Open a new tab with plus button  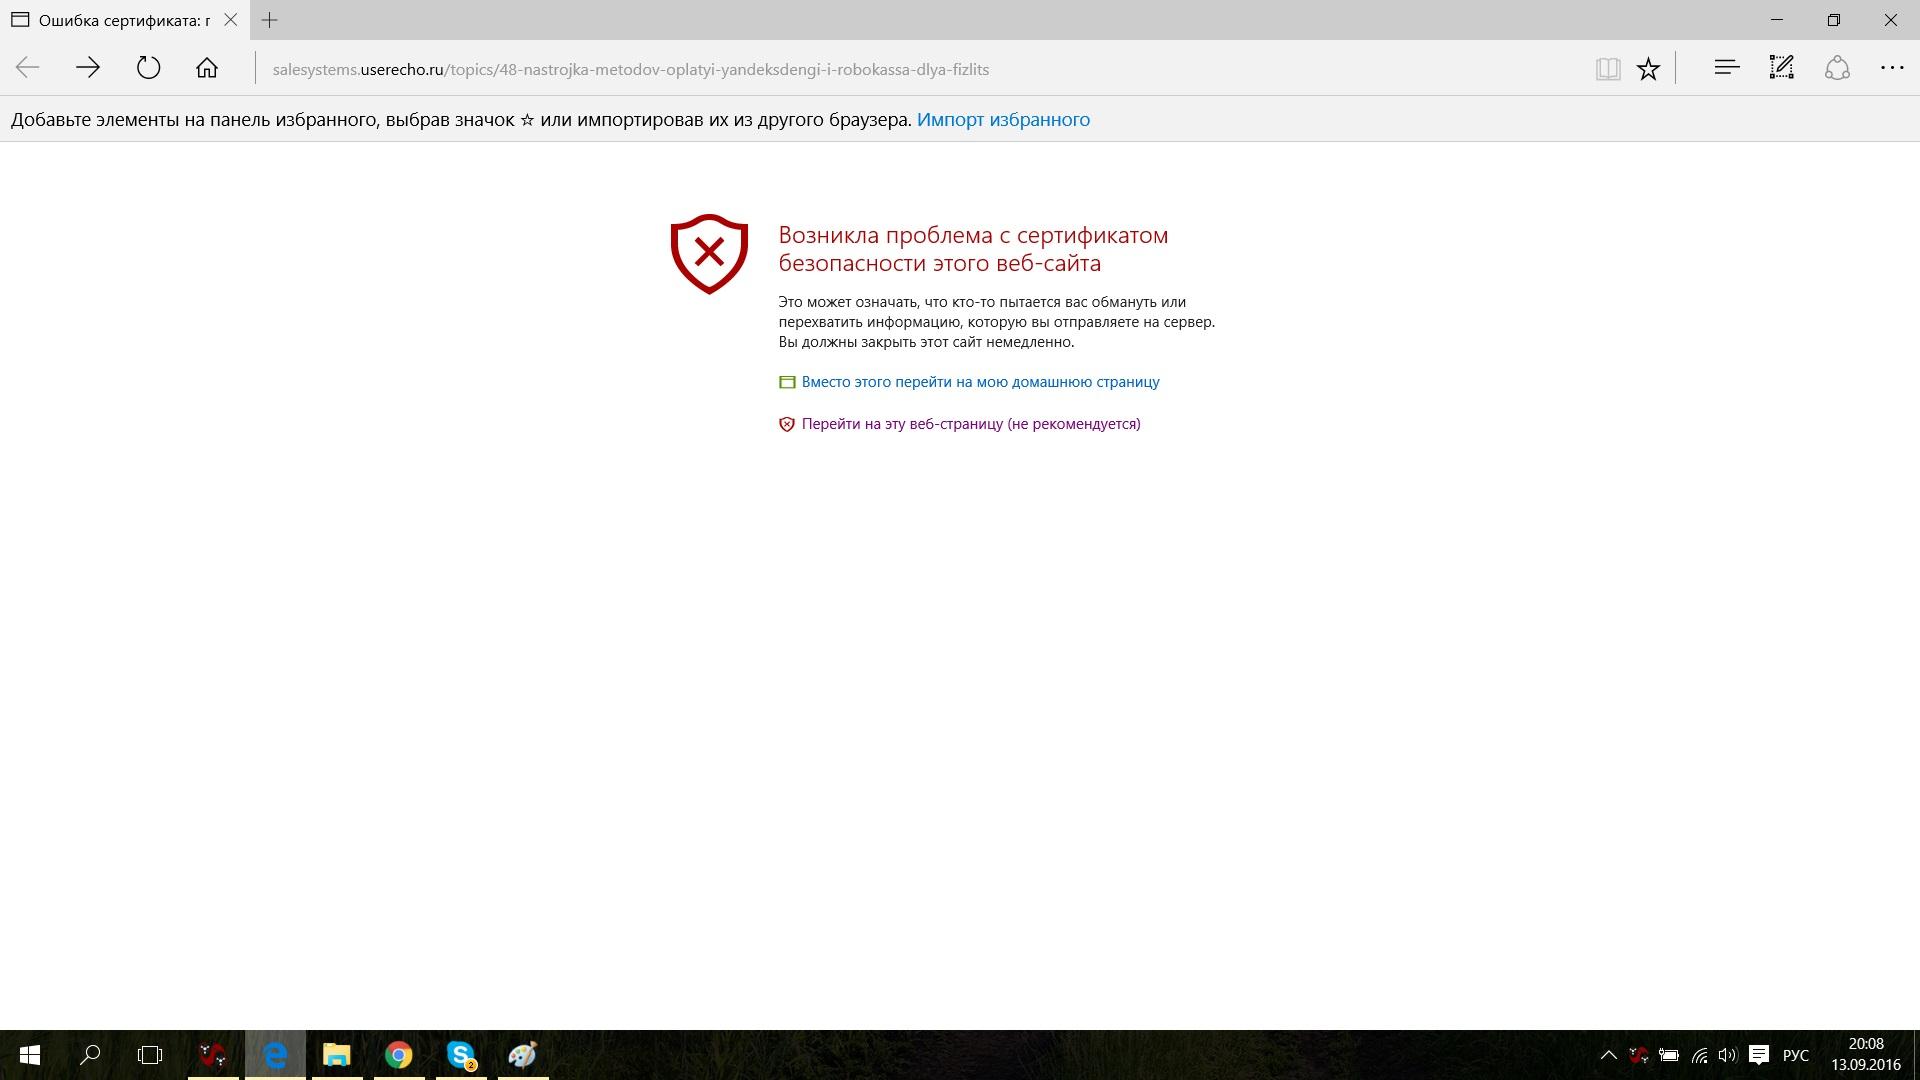coord(269,20)
